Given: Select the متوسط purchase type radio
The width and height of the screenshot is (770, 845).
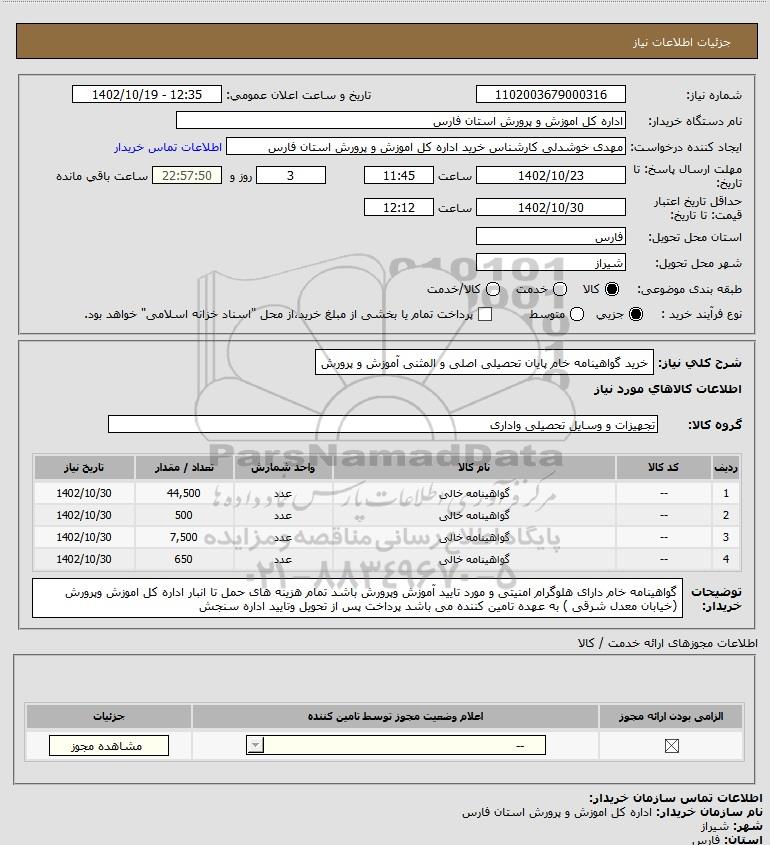Looking at the screenshot, I should [x=577, y=314].
